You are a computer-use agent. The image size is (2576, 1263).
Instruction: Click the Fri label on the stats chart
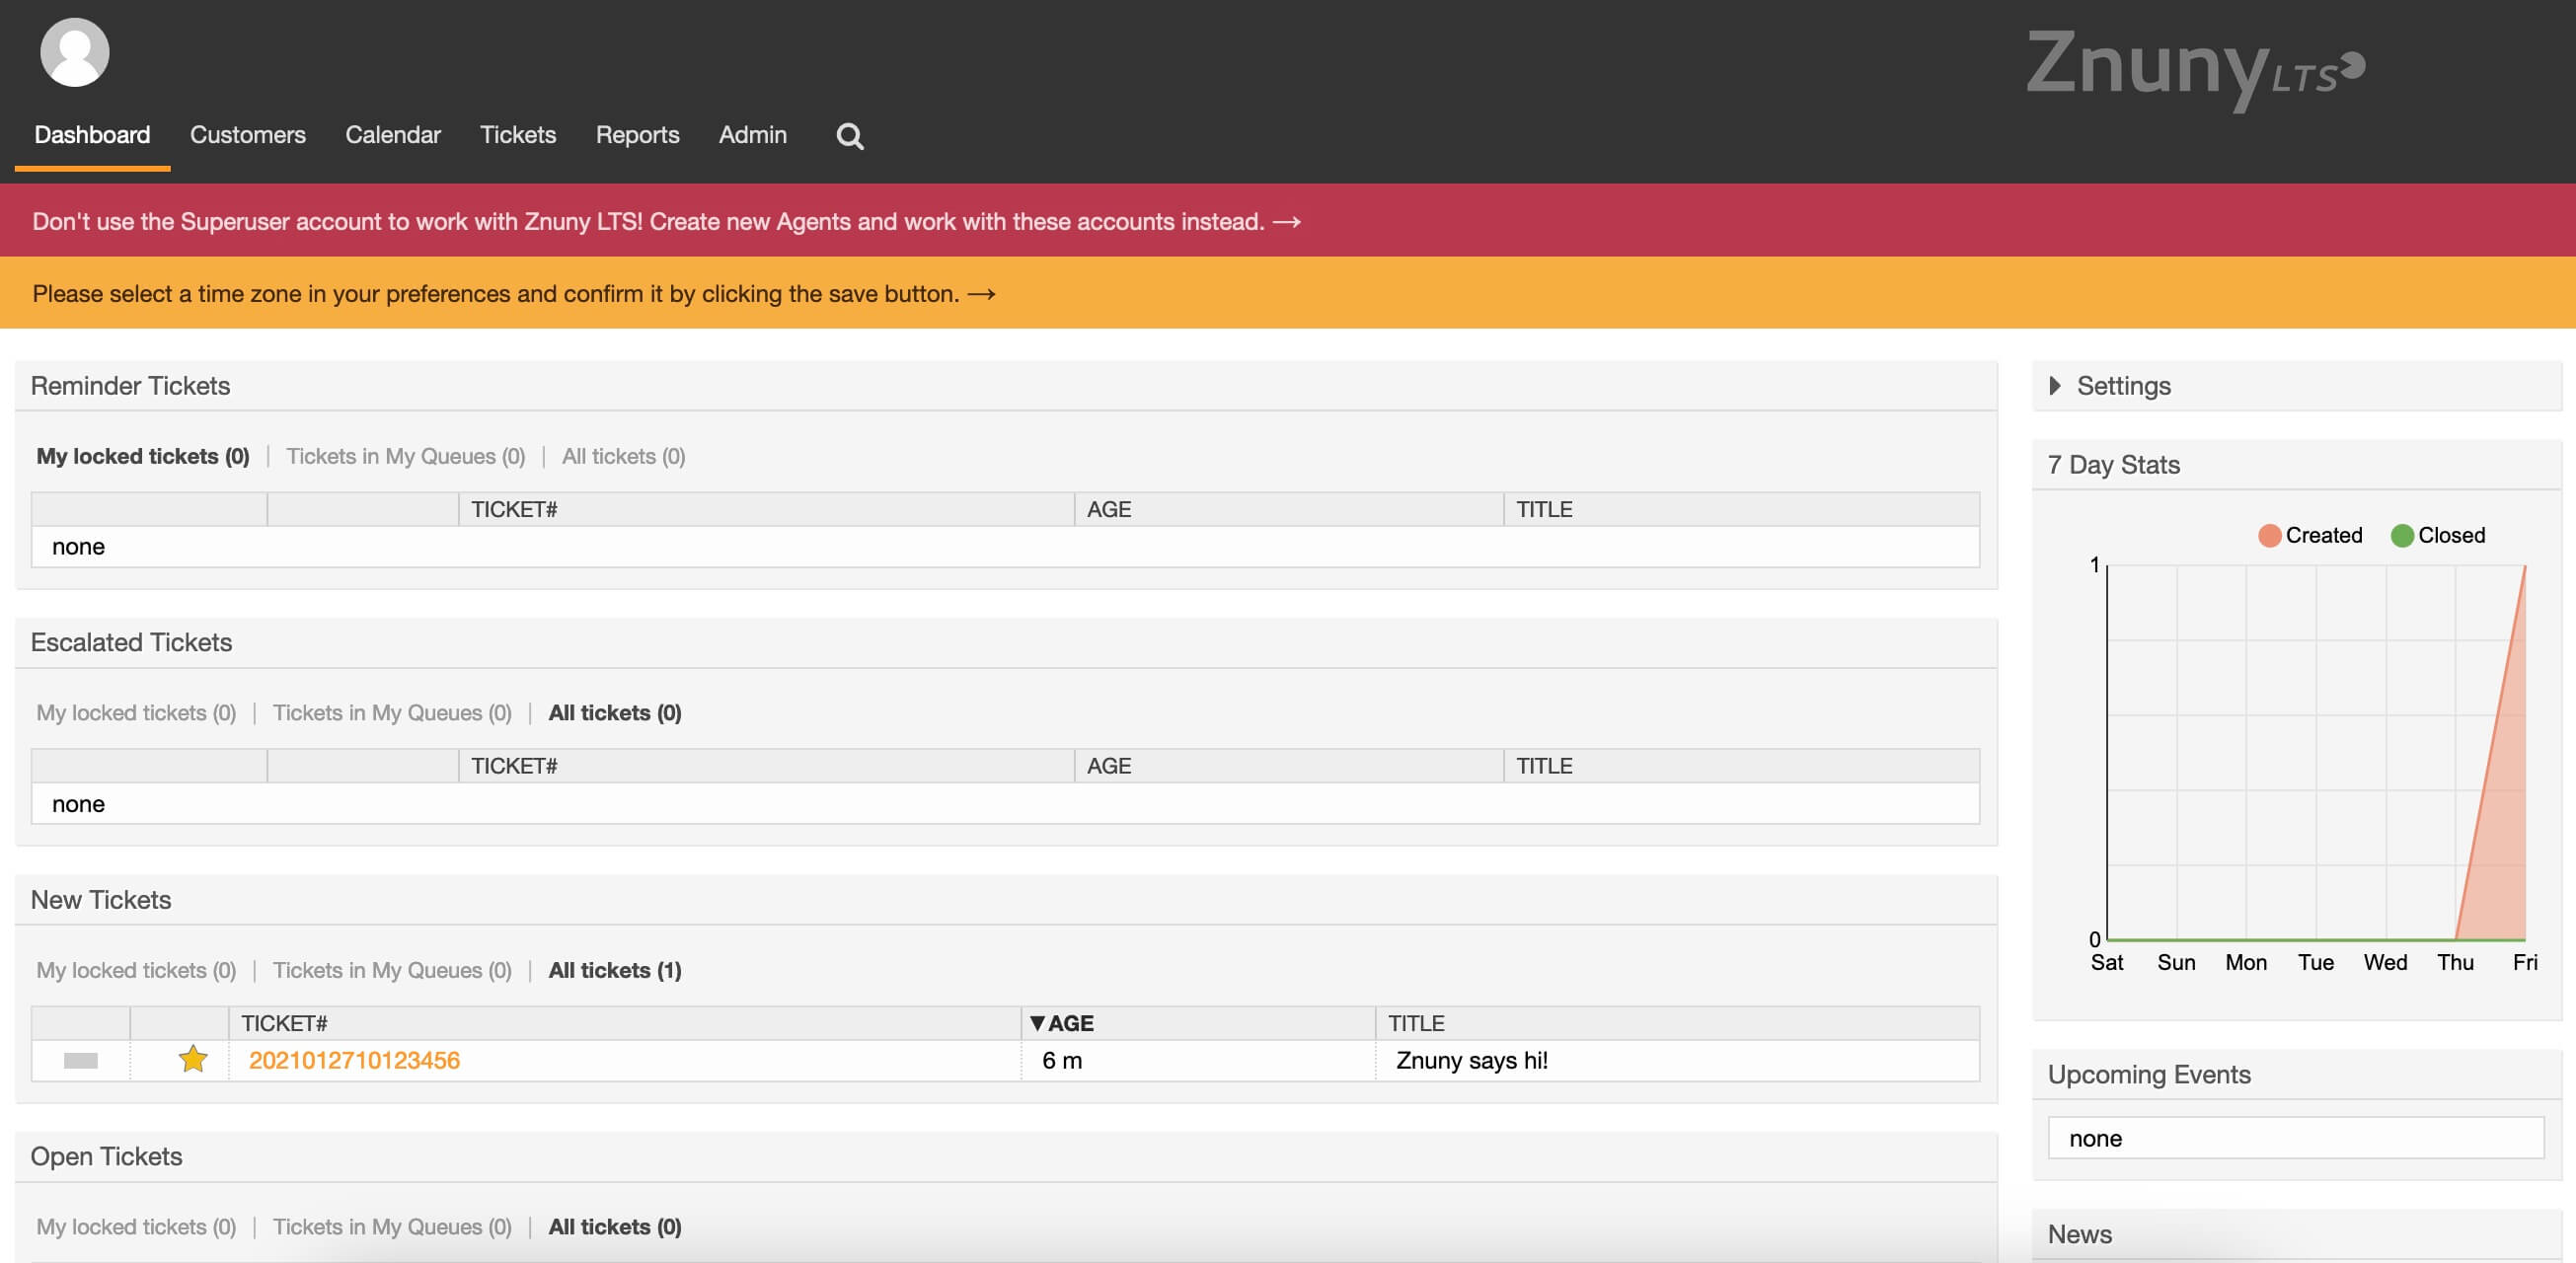(x=2525, y=962)
